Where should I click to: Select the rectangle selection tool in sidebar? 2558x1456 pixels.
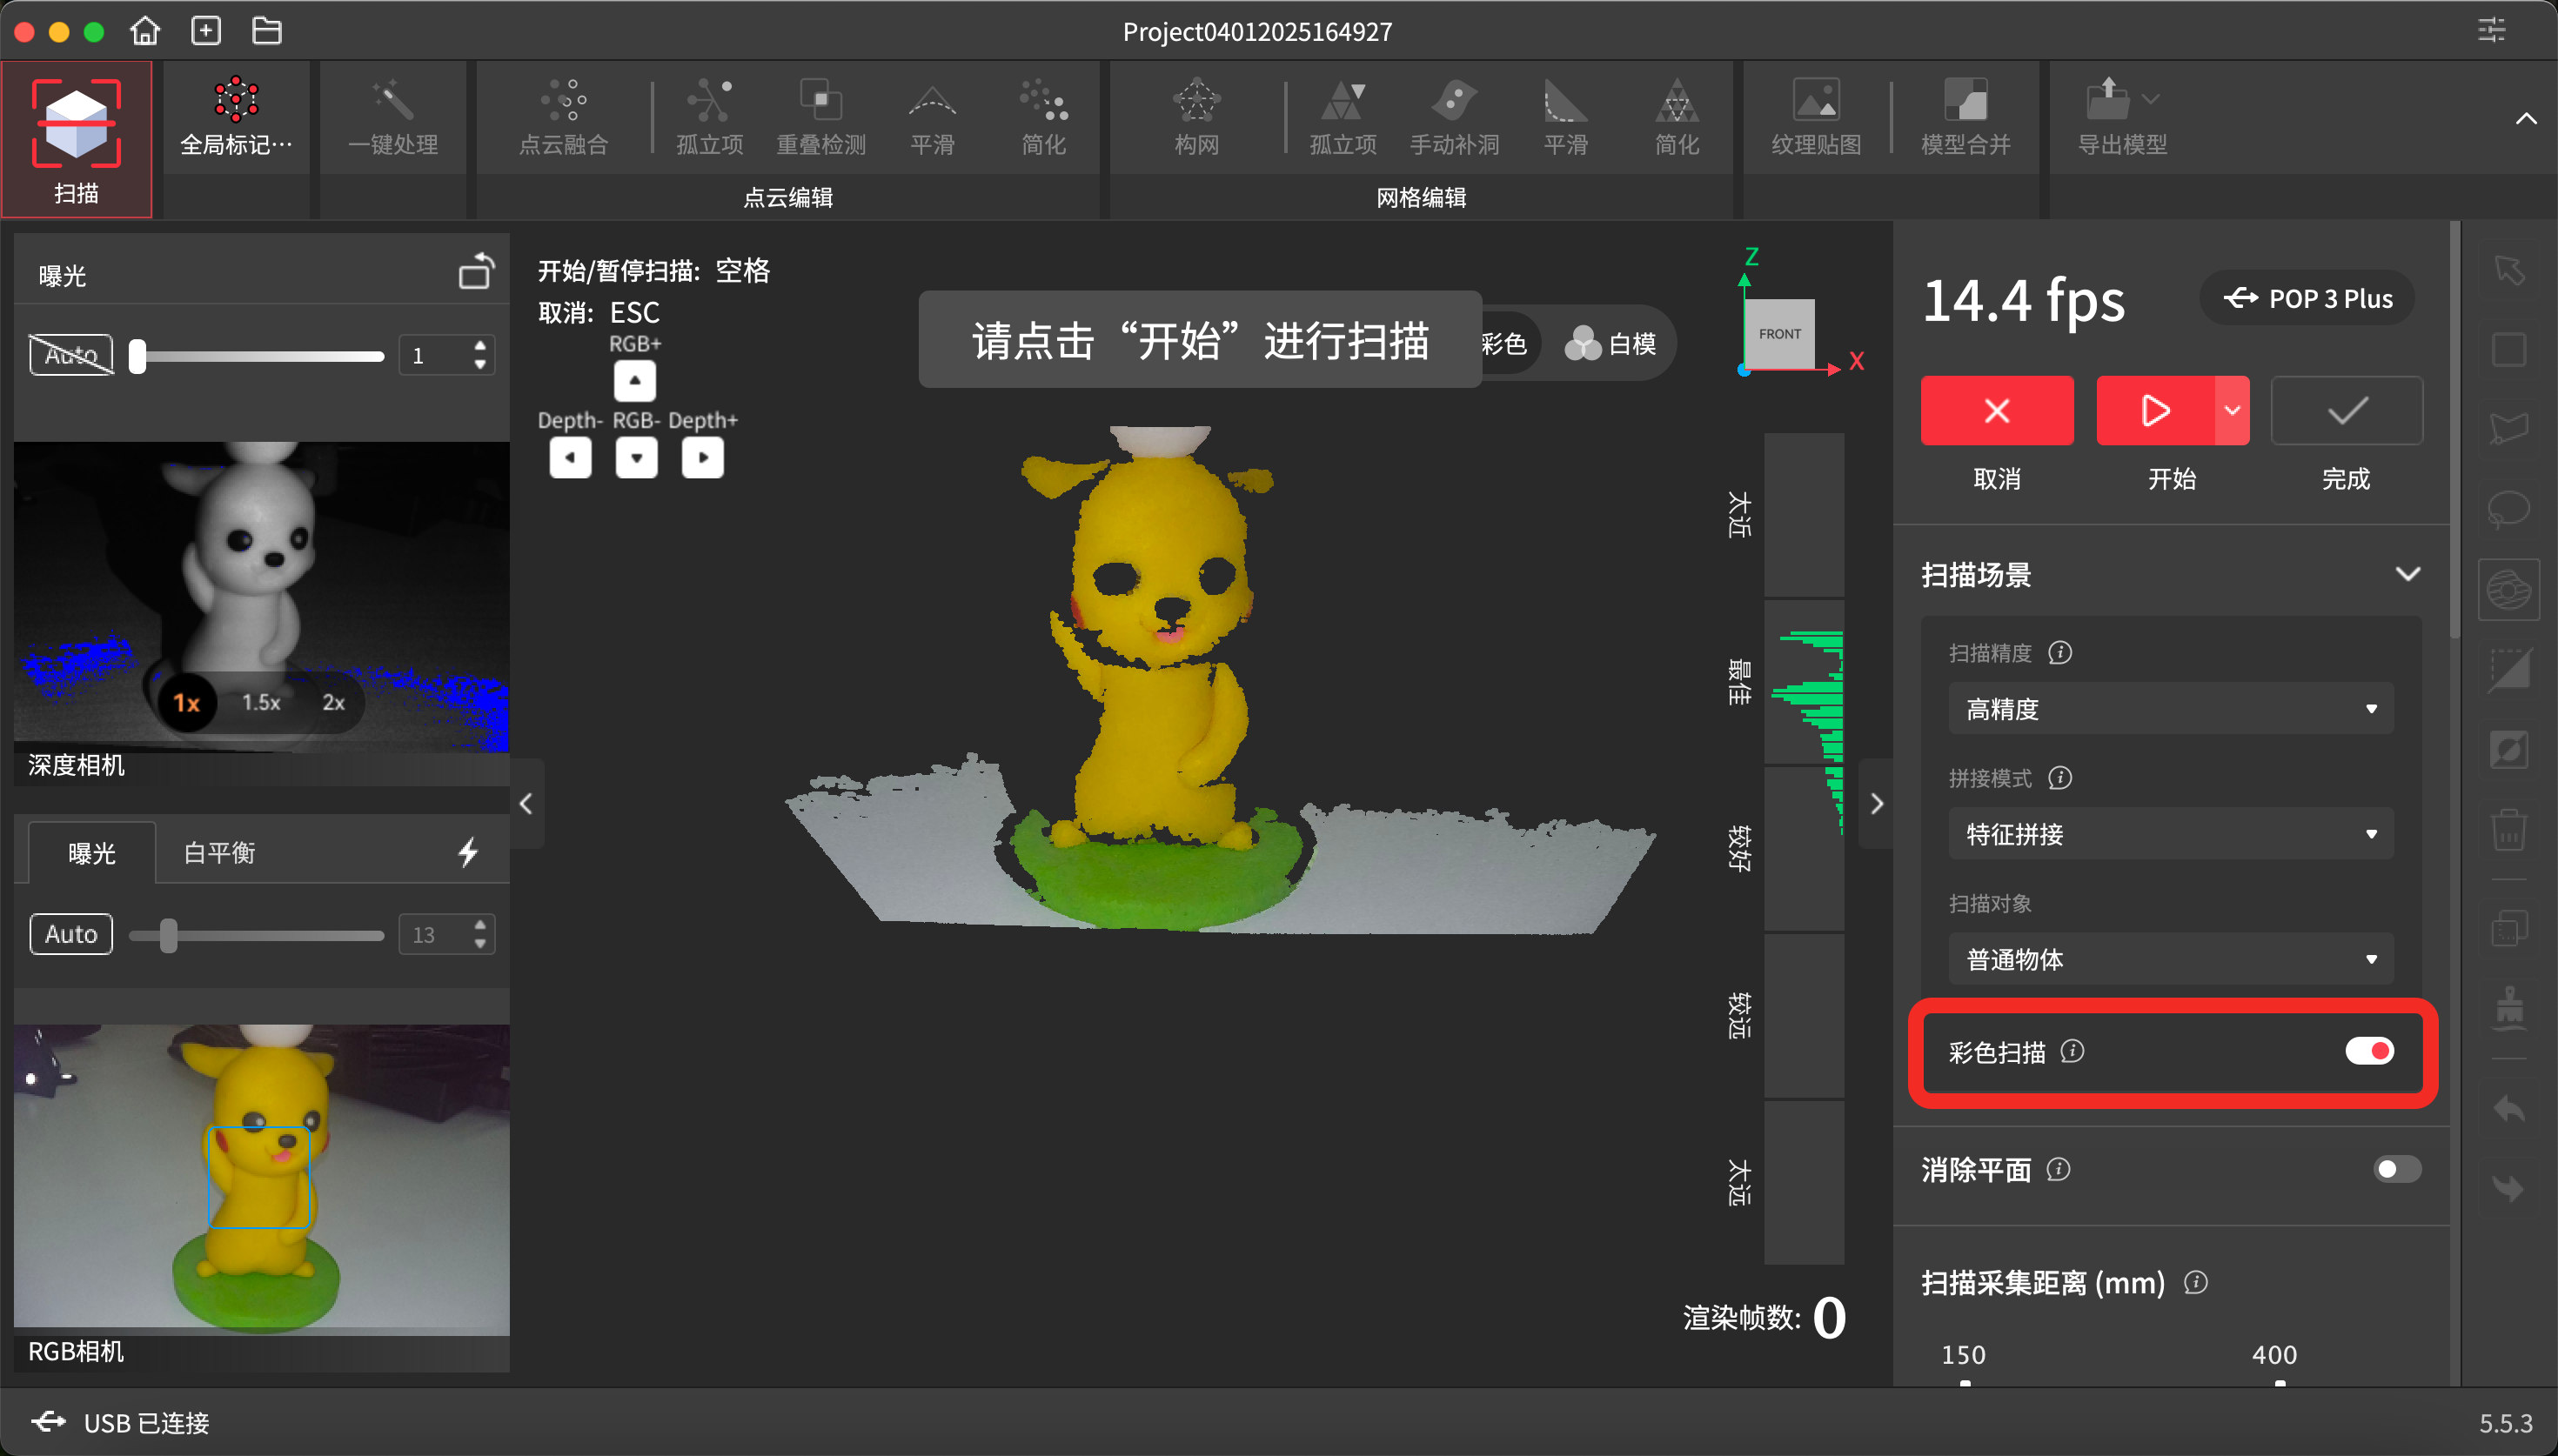[2508, 350]
